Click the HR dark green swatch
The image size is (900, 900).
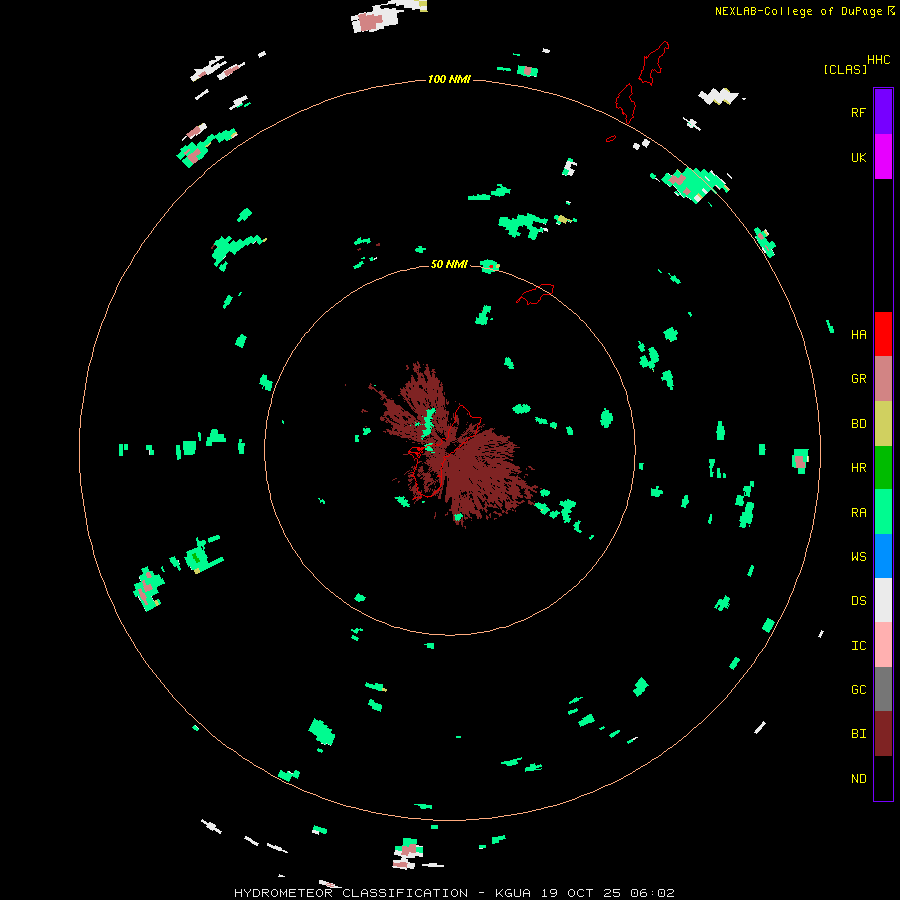pyautogui.click(x=883, y=468)
